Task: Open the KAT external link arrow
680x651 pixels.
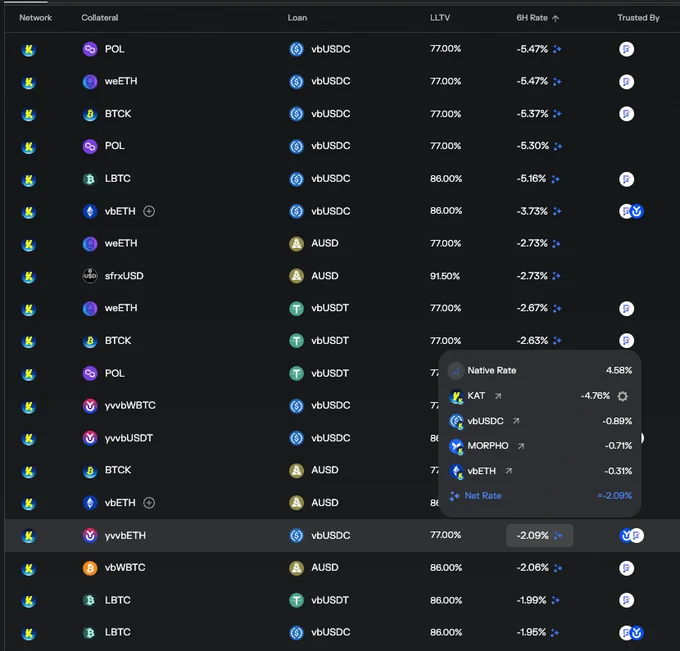Action: 498,396
